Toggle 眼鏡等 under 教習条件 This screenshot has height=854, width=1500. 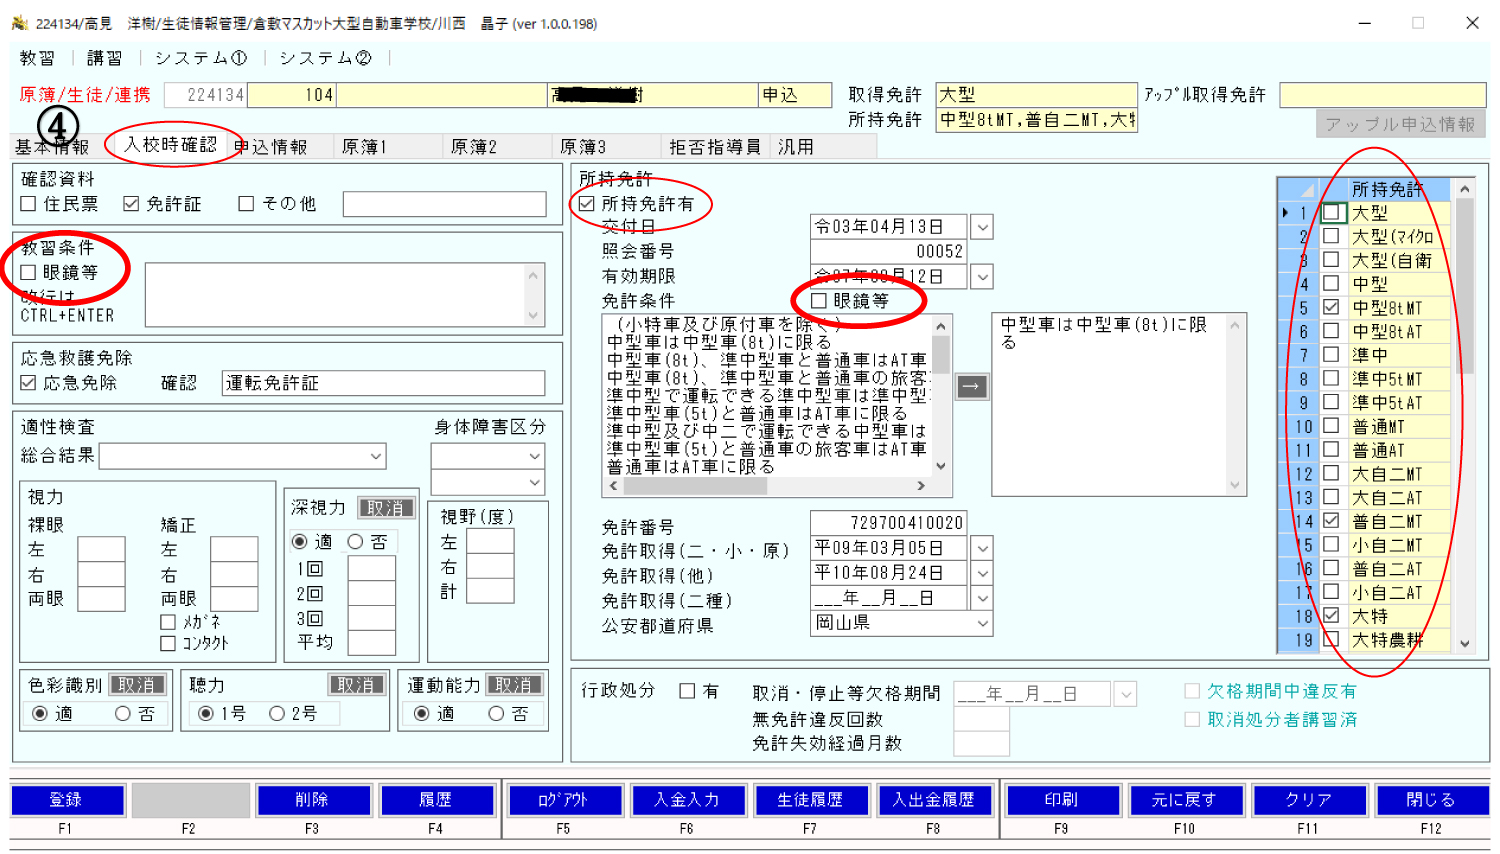29,273
